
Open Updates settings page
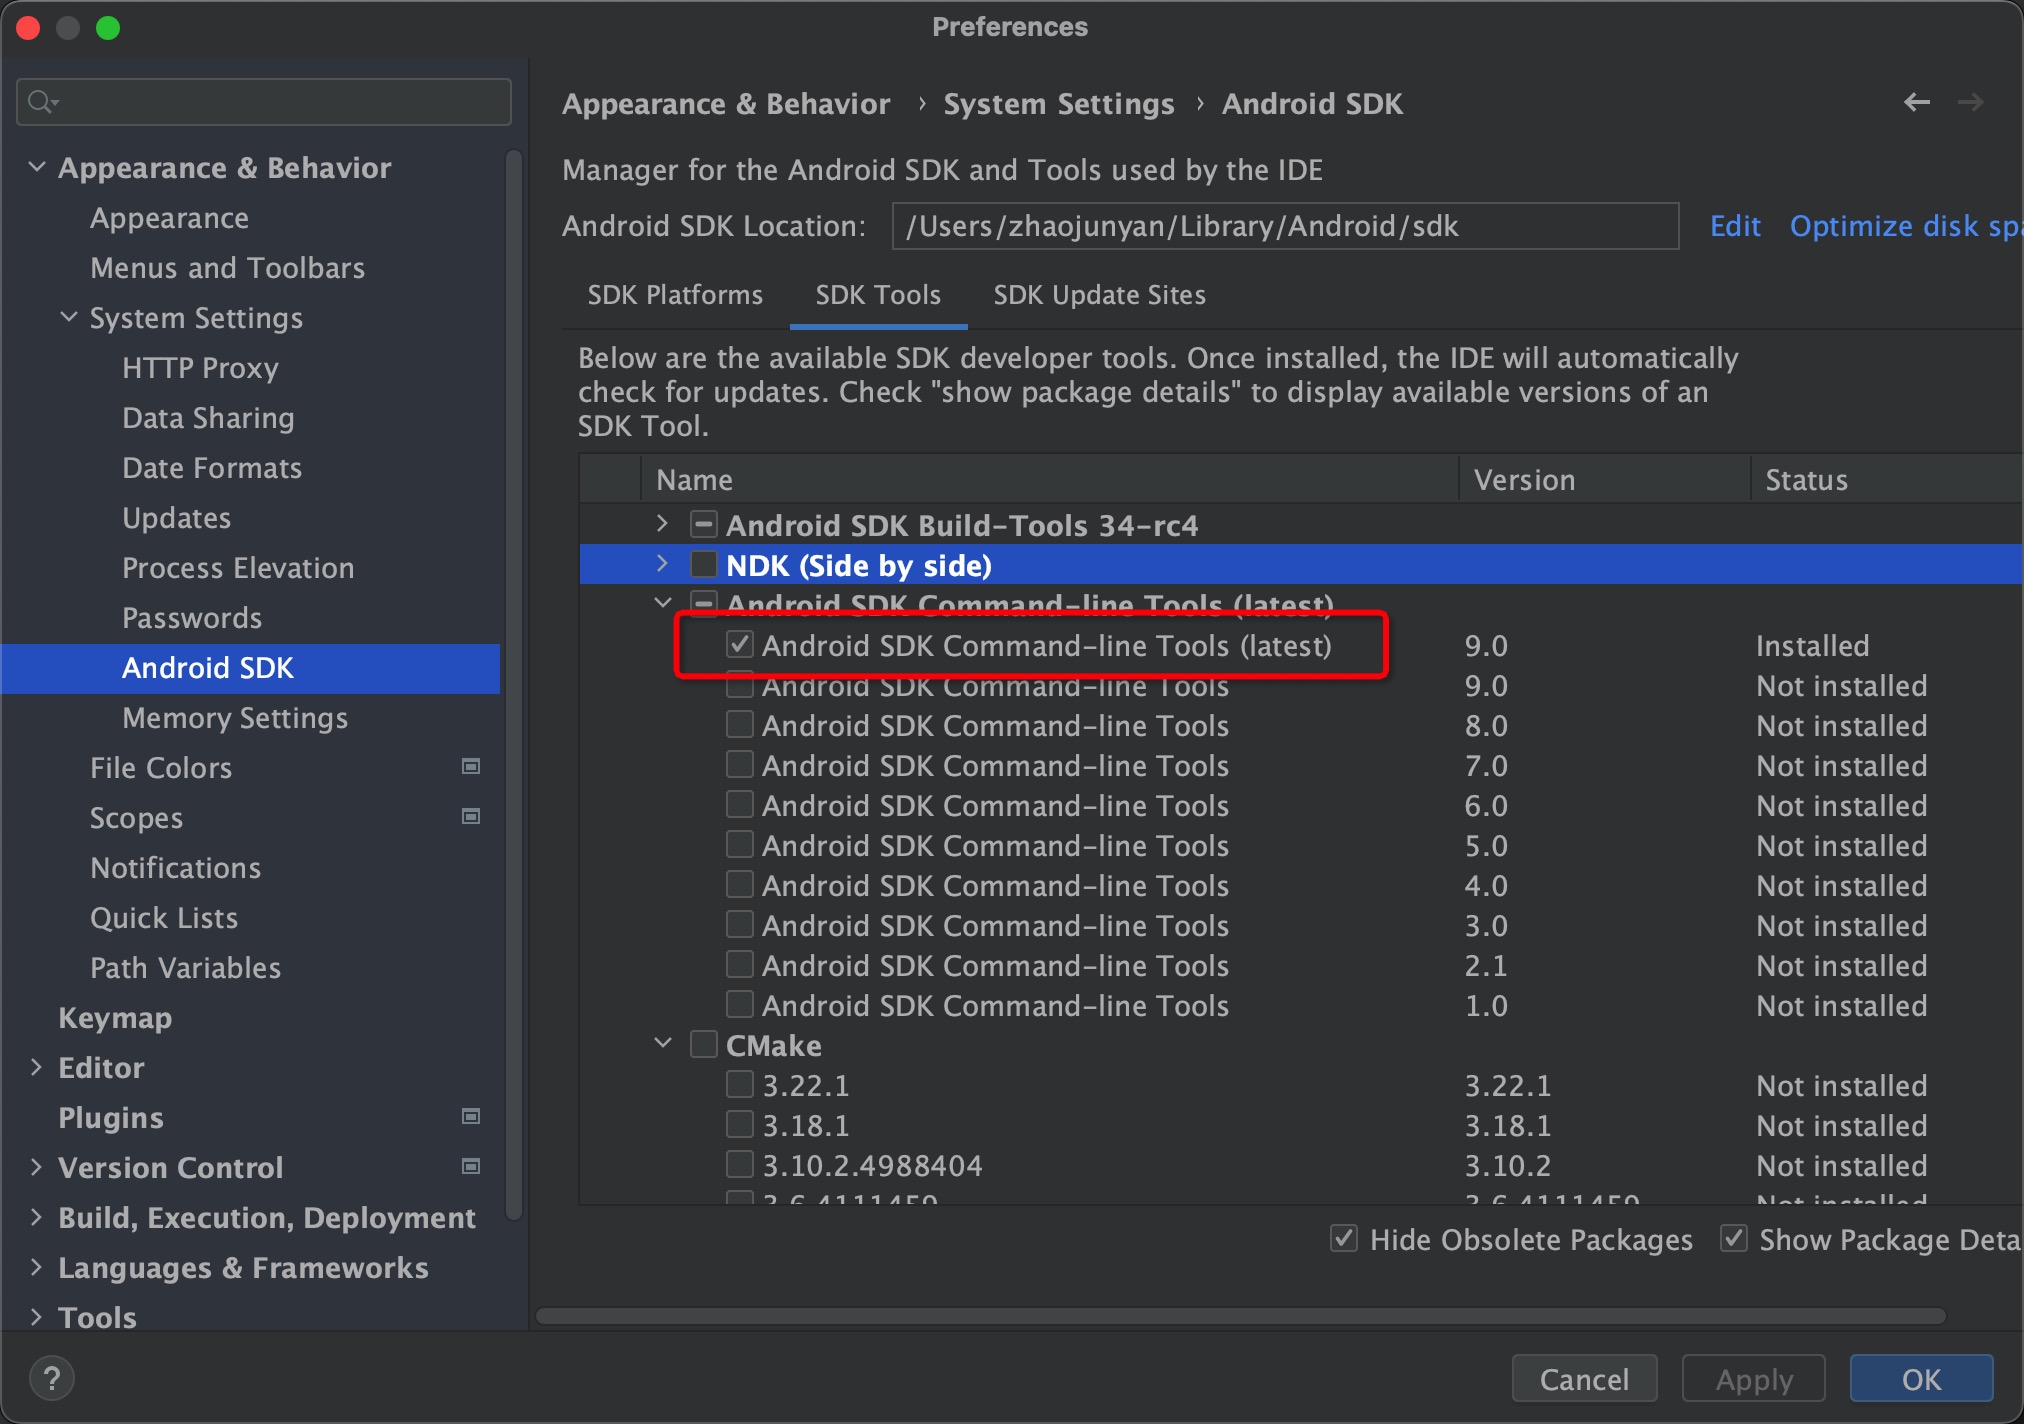coord(176,518)
